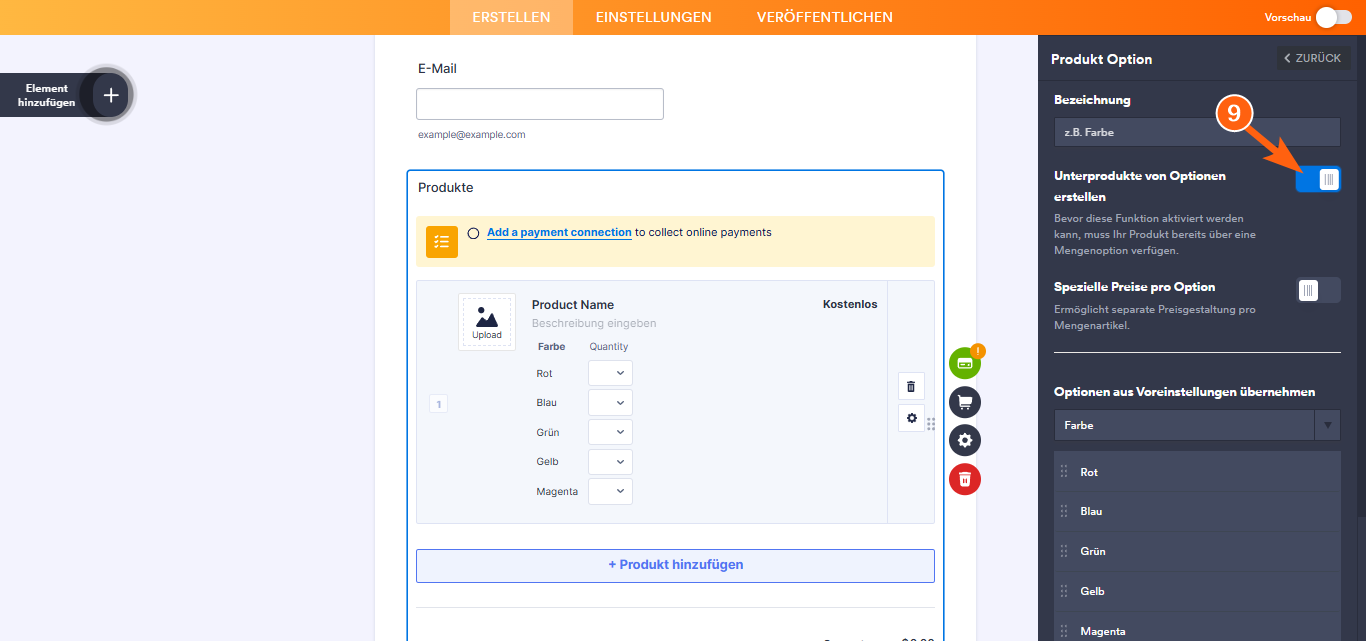Click the Add a payment connection link

click(x=559, y=232)
